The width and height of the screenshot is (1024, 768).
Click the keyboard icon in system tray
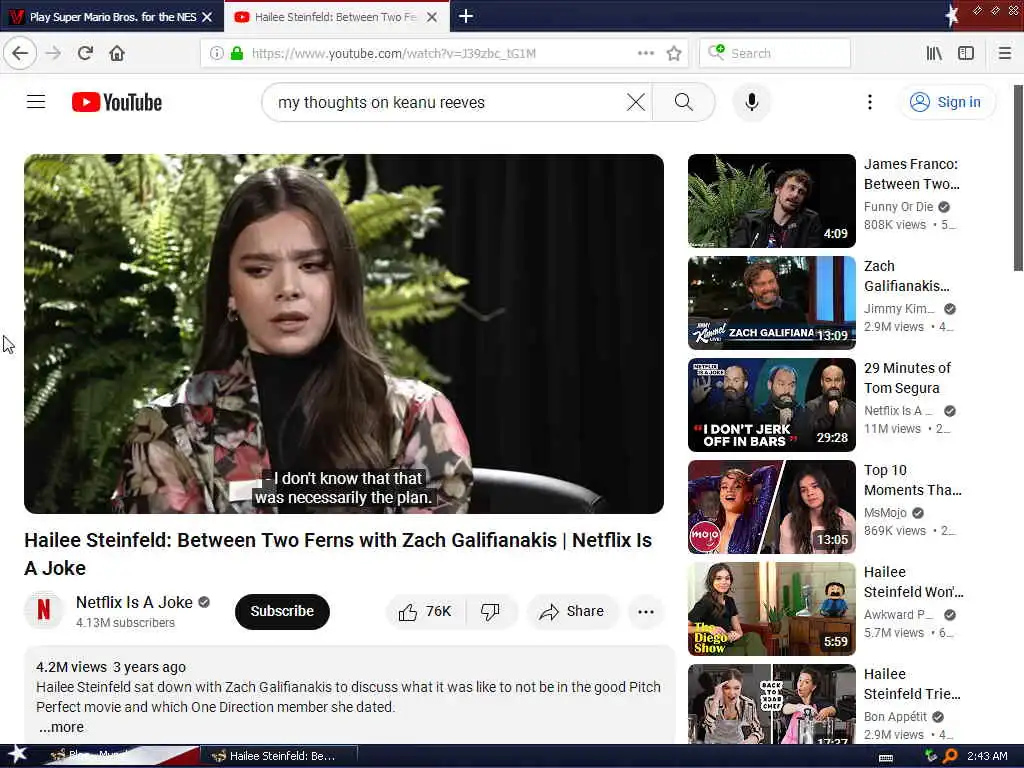[x=886, y=758]
